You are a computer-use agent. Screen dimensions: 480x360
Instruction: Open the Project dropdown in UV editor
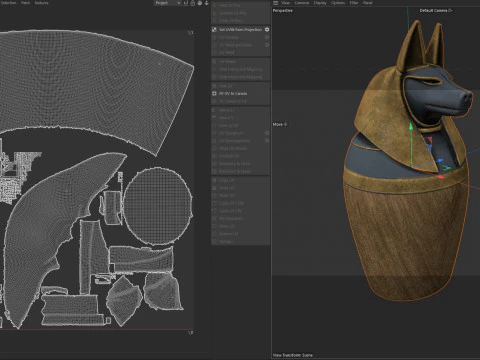coord(168,3)
